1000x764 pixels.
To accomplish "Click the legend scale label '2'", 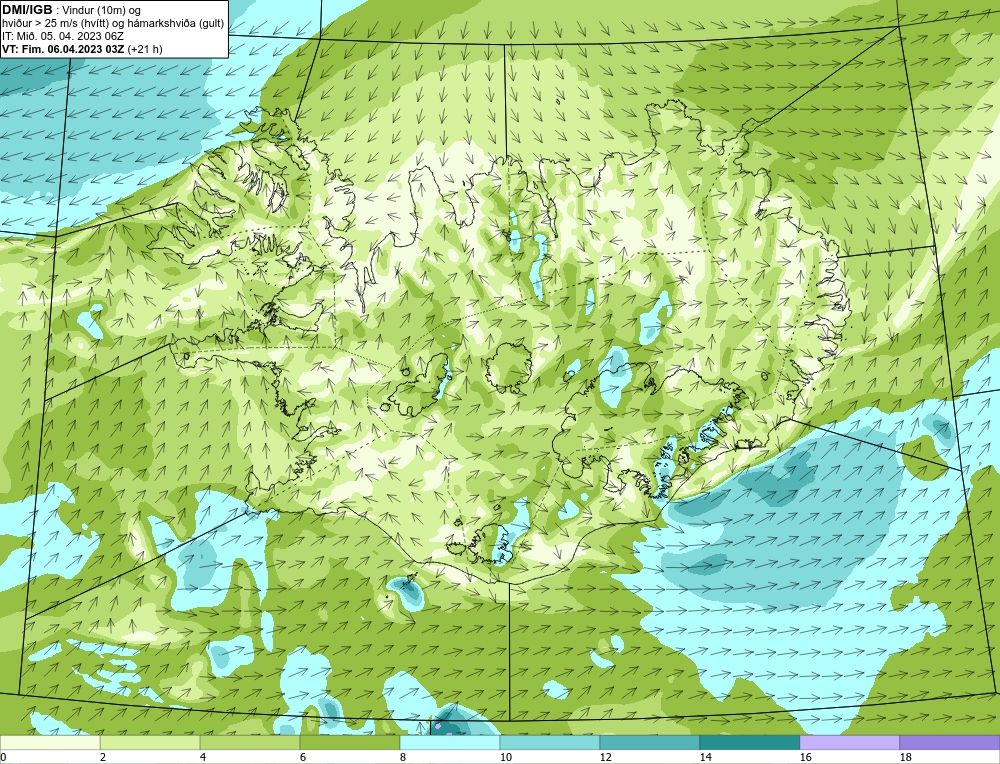I will point(103,757).
